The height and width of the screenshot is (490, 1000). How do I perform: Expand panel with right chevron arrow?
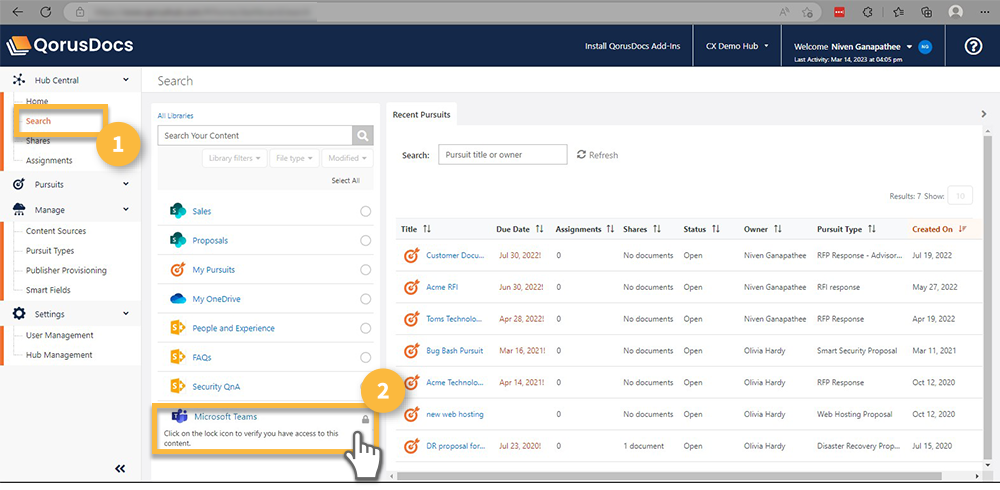coord(984,114)
